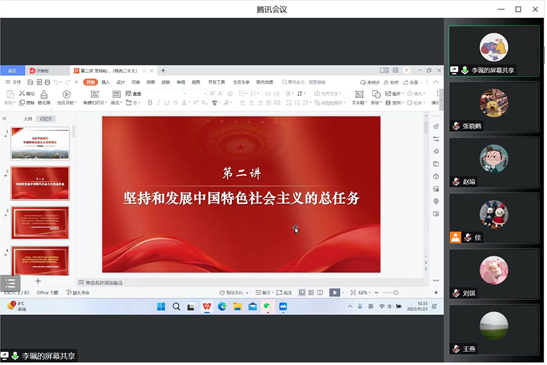Viewport: 547px width, 365px height.
Task: Open the 版式 slide layout dropdown
Action: point(116,103)
